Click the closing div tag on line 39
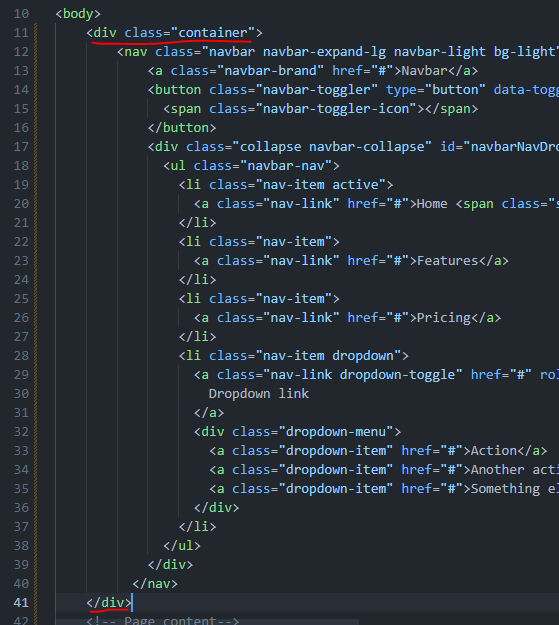Image resolution: width=559 pixels, height=625 pixels. coord(170,565)
